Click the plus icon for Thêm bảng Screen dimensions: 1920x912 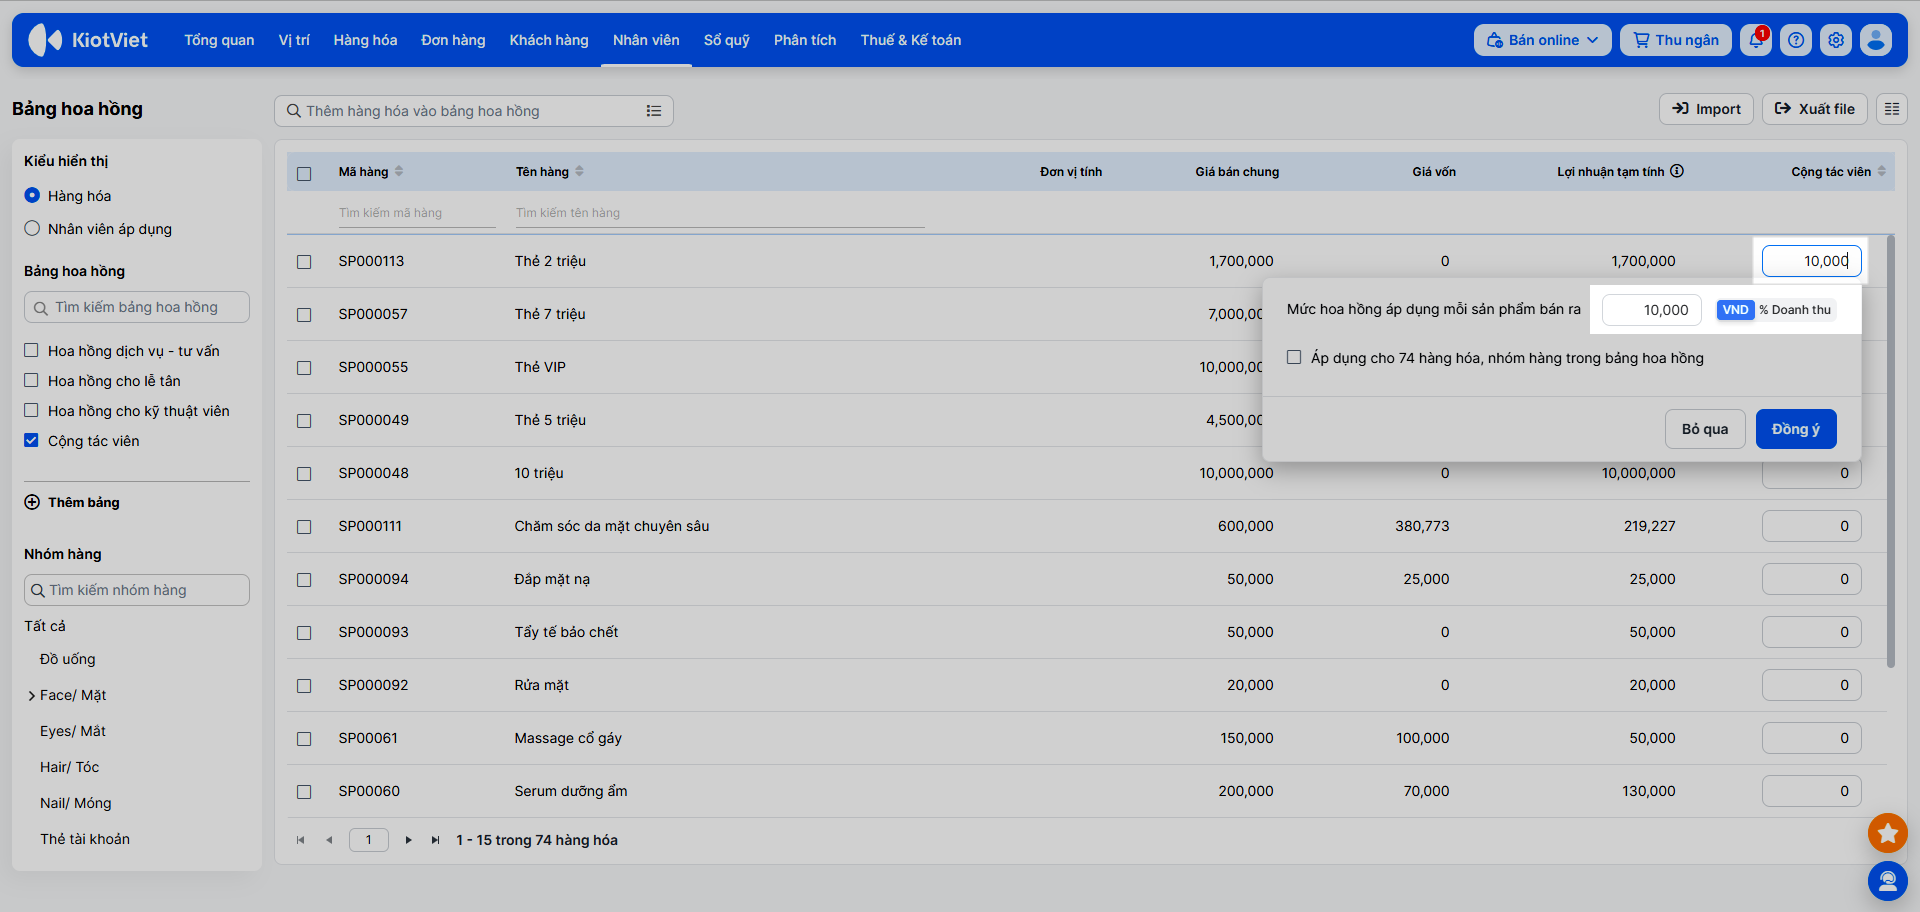[x=32, y=502]
